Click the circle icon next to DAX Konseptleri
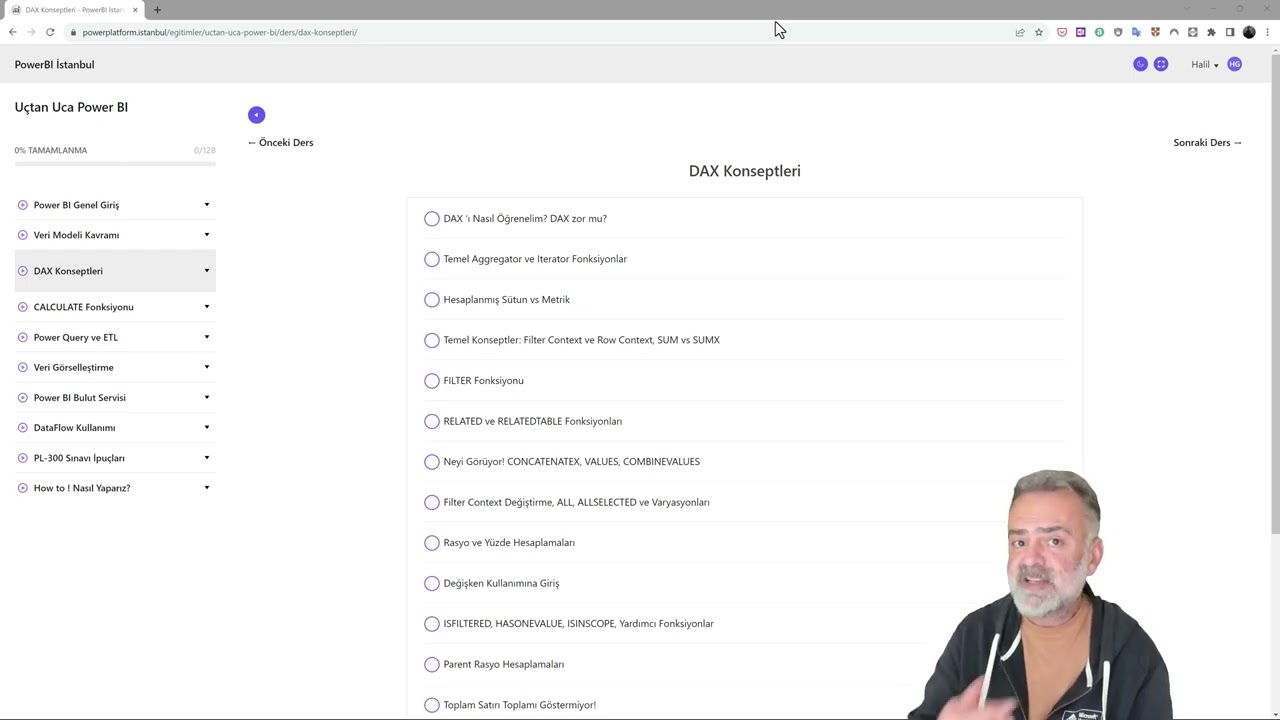Viewport: 1280px width, 720px height. point(23,271)
